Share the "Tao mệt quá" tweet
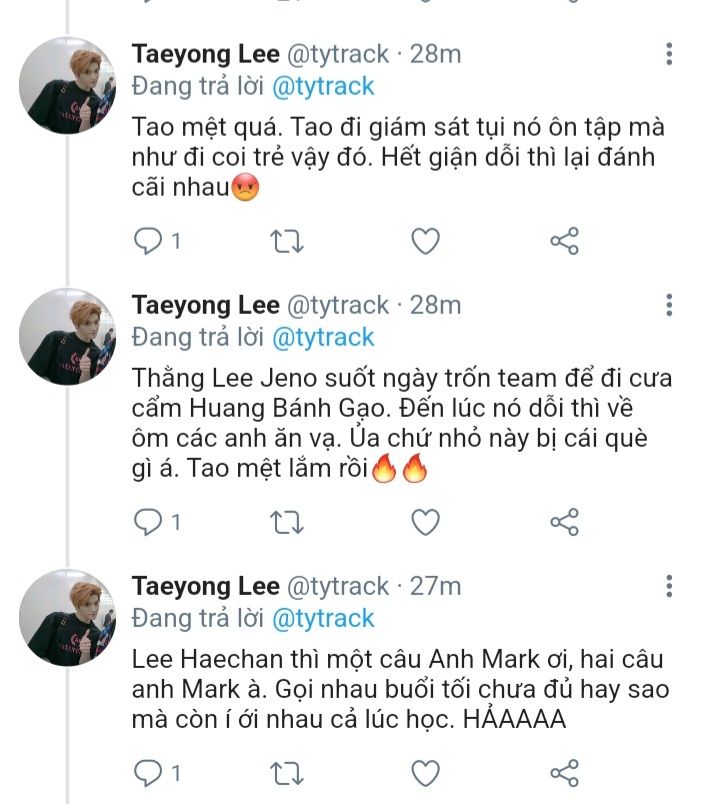 [x=564, y=241]
